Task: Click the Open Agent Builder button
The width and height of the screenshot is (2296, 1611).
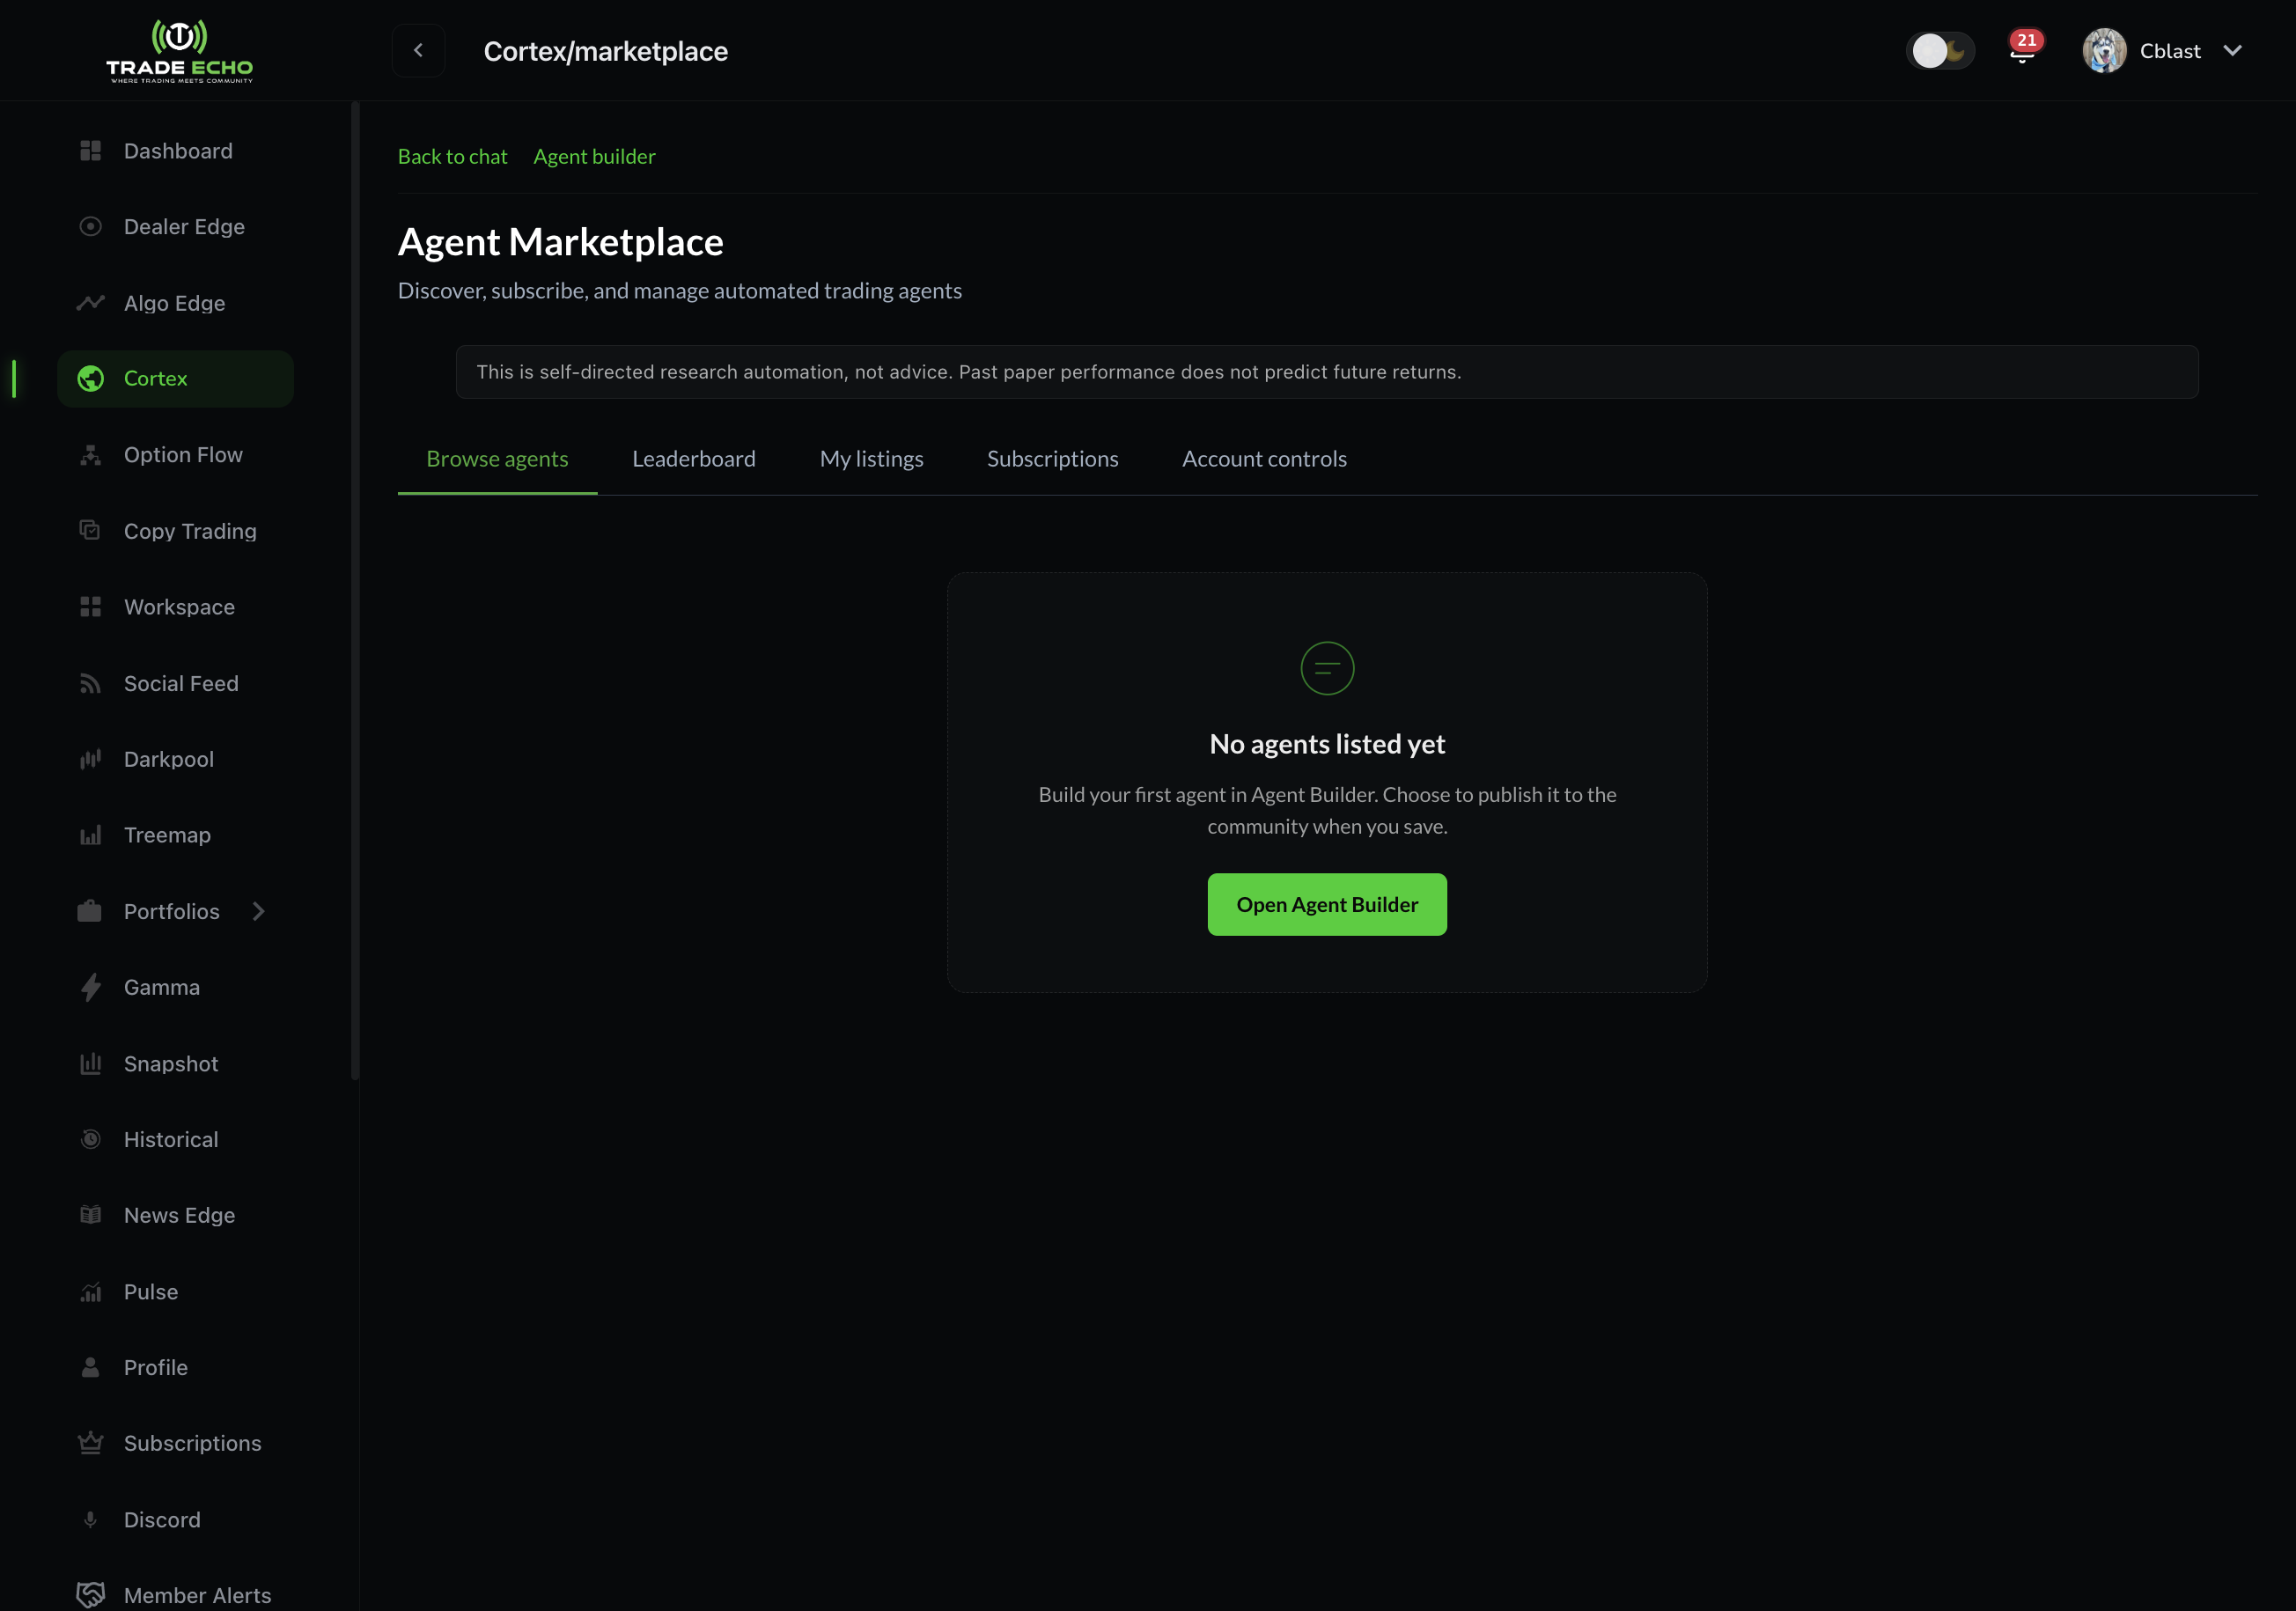Action: point(1327,904)
